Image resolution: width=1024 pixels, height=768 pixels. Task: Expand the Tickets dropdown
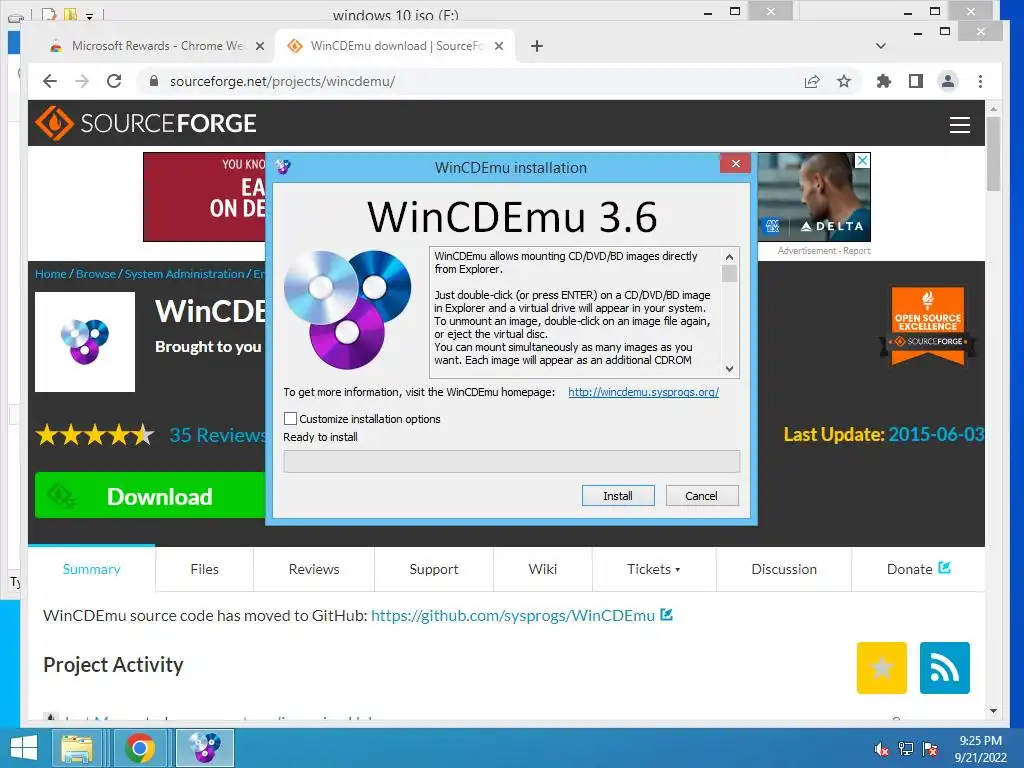click(654, 569)
